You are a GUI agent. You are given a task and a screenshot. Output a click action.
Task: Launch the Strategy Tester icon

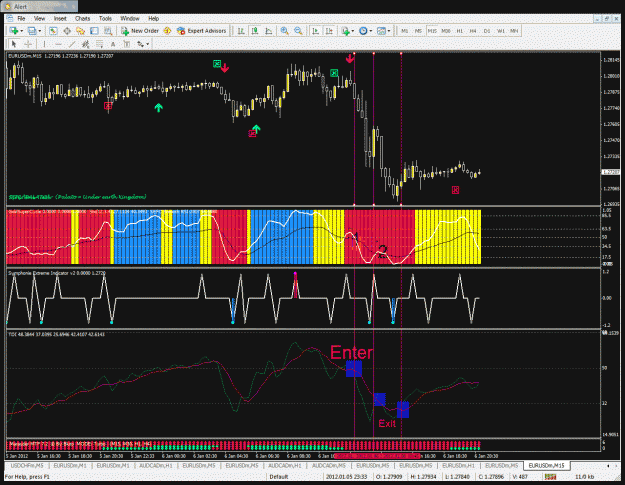pyautogui.click(x=108, y=31)
